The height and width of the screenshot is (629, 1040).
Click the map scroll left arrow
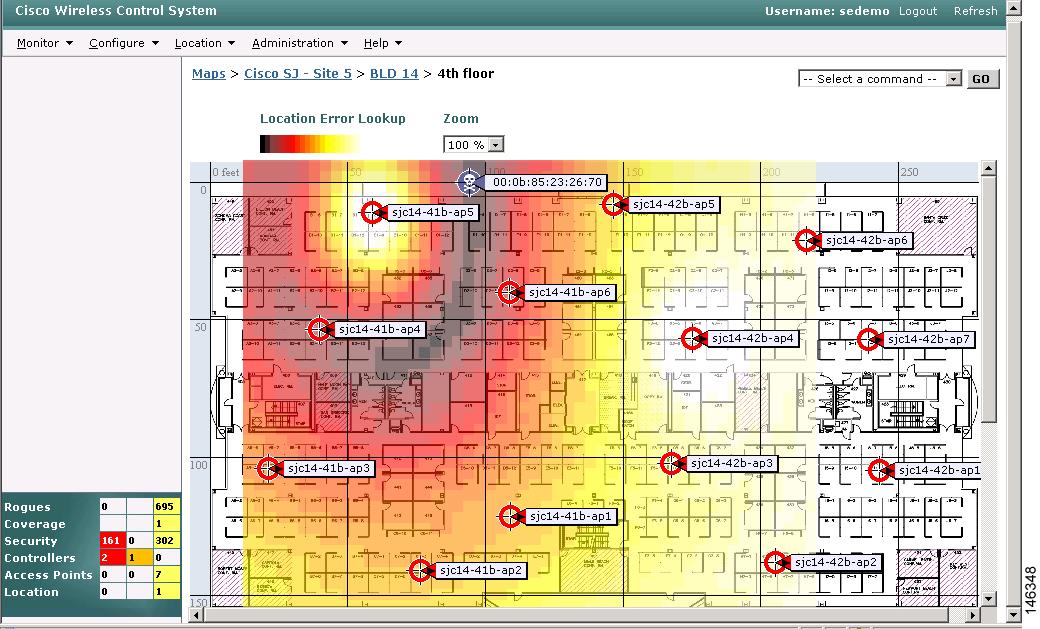[197, 615]
